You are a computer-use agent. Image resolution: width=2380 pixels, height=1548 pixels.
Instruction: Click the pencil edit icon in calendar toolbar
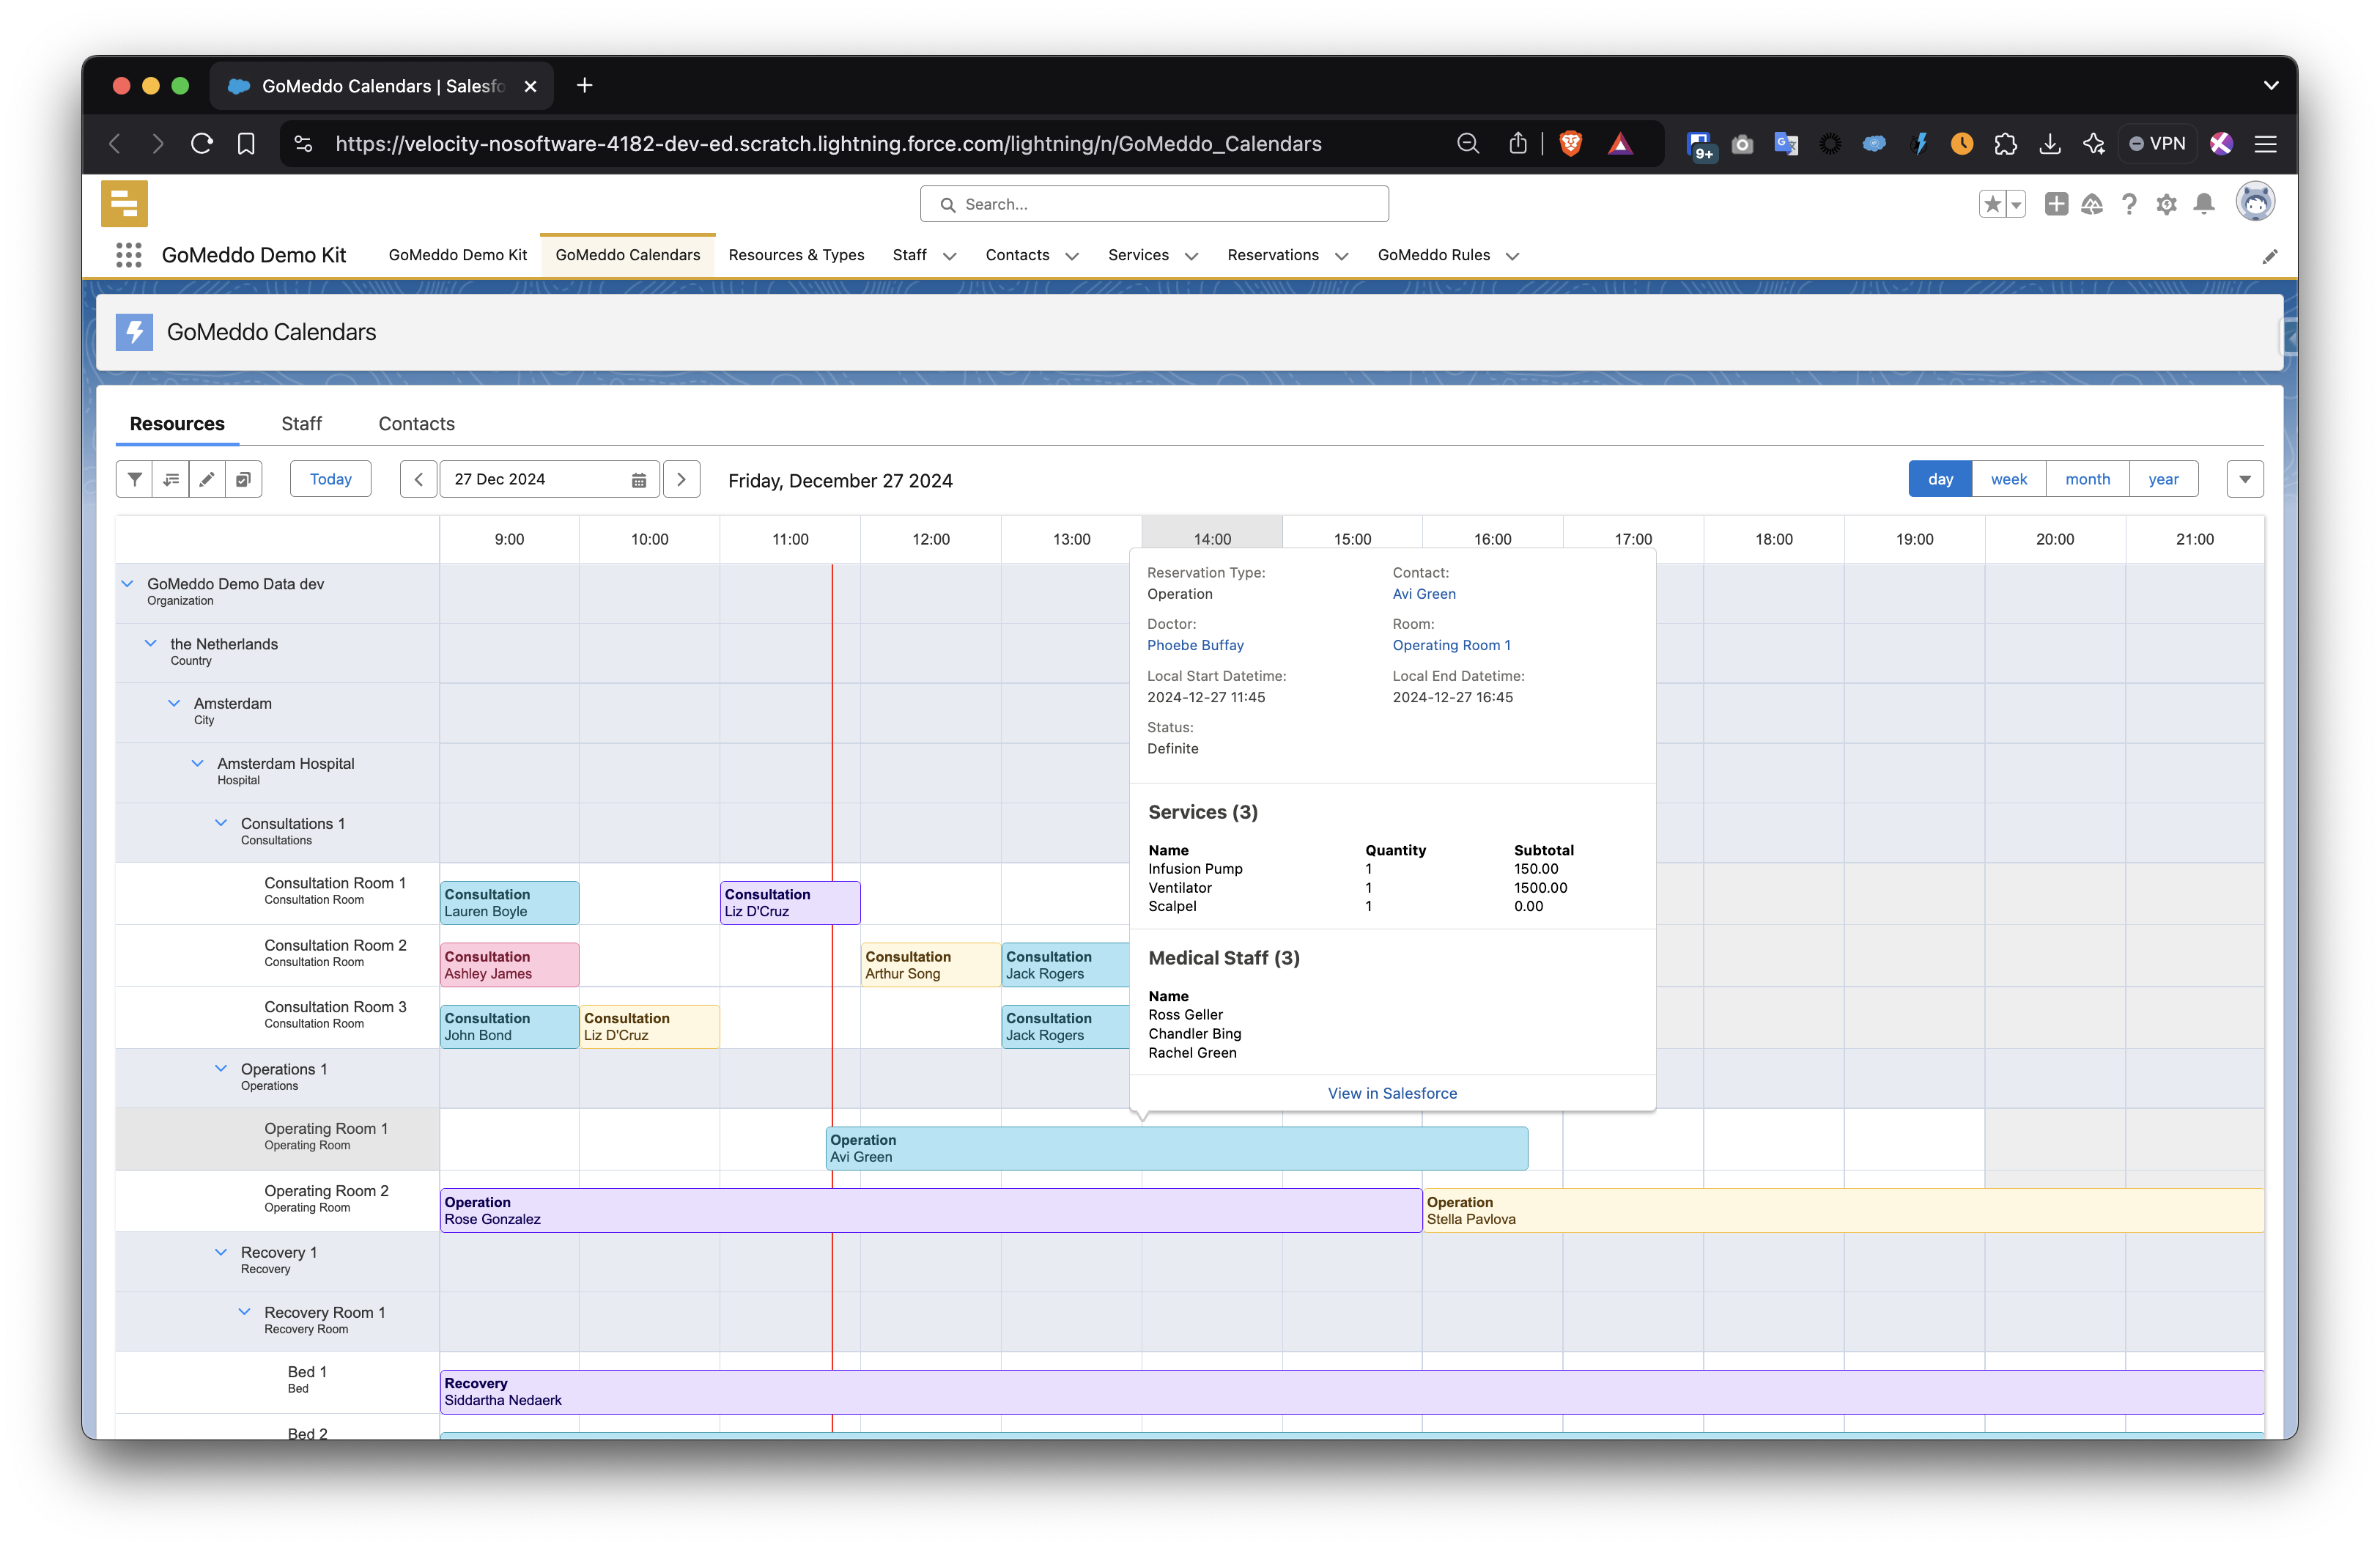click(x=207, y=479)
